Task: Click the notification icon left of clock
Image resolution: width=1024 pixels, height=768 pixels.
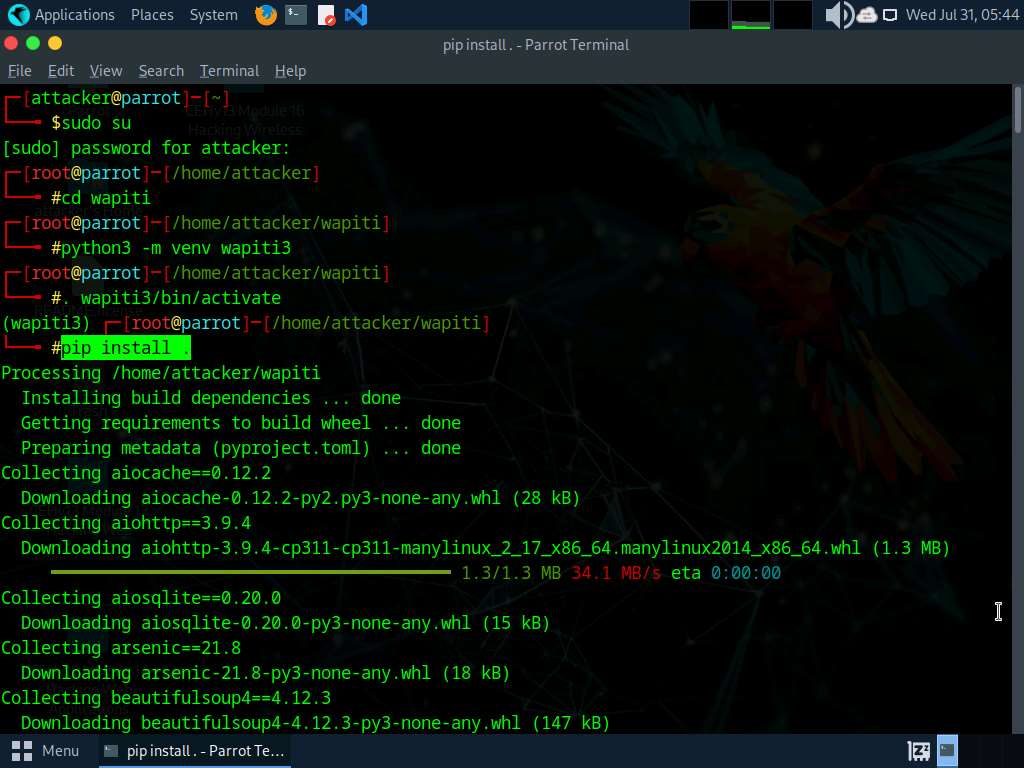Action: 889,15
